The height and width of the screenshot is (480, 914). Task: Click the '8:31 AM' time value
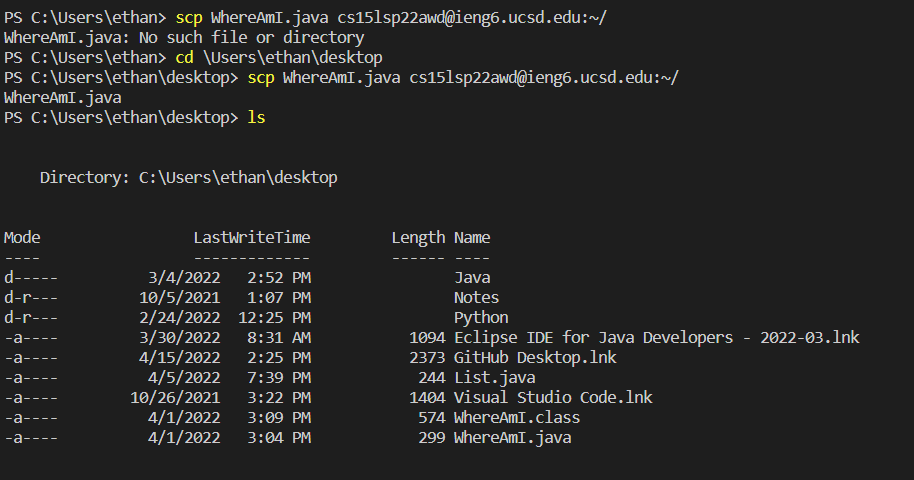click(279, 338)
